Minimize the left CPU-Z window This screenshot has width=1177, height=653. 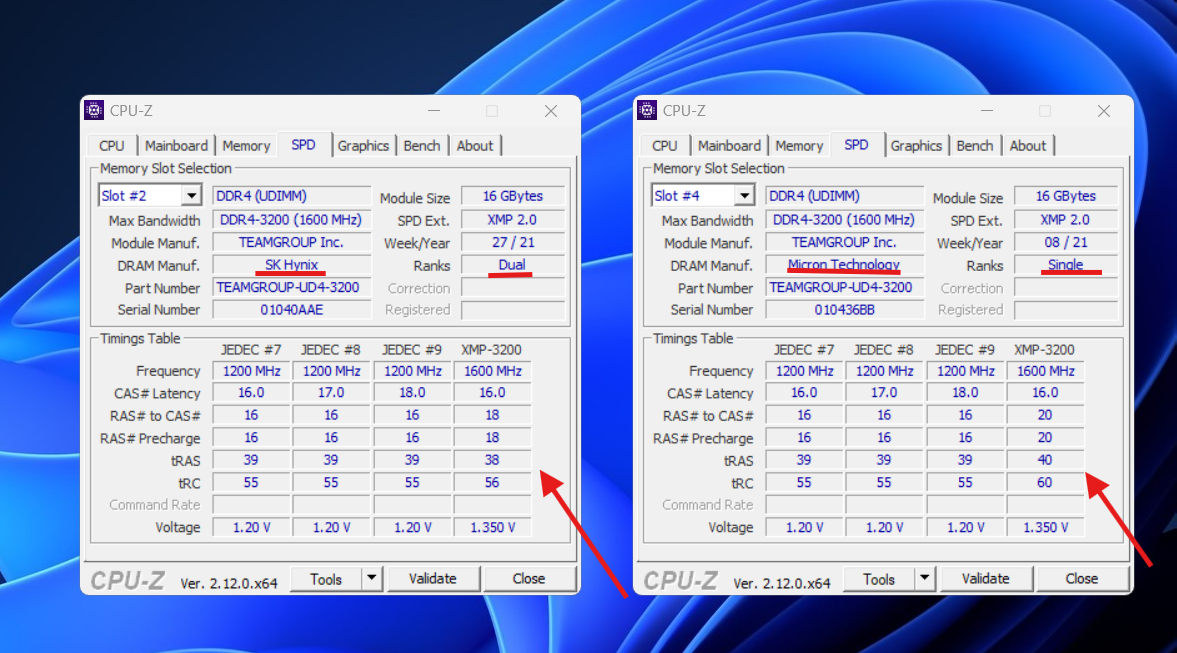pos(434,110)
